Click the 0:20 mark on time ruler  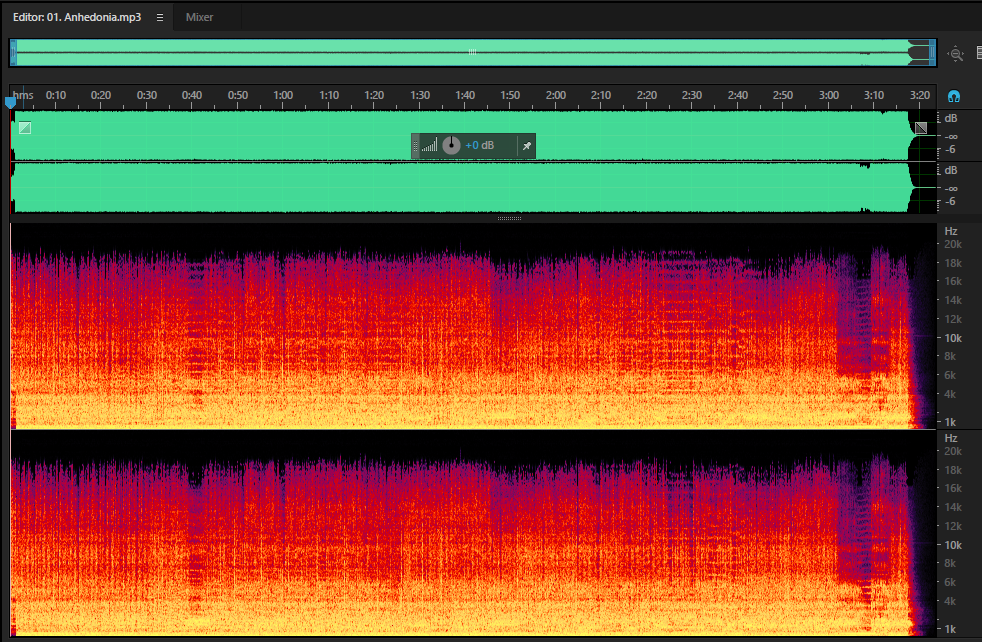(x=101, y=95)
